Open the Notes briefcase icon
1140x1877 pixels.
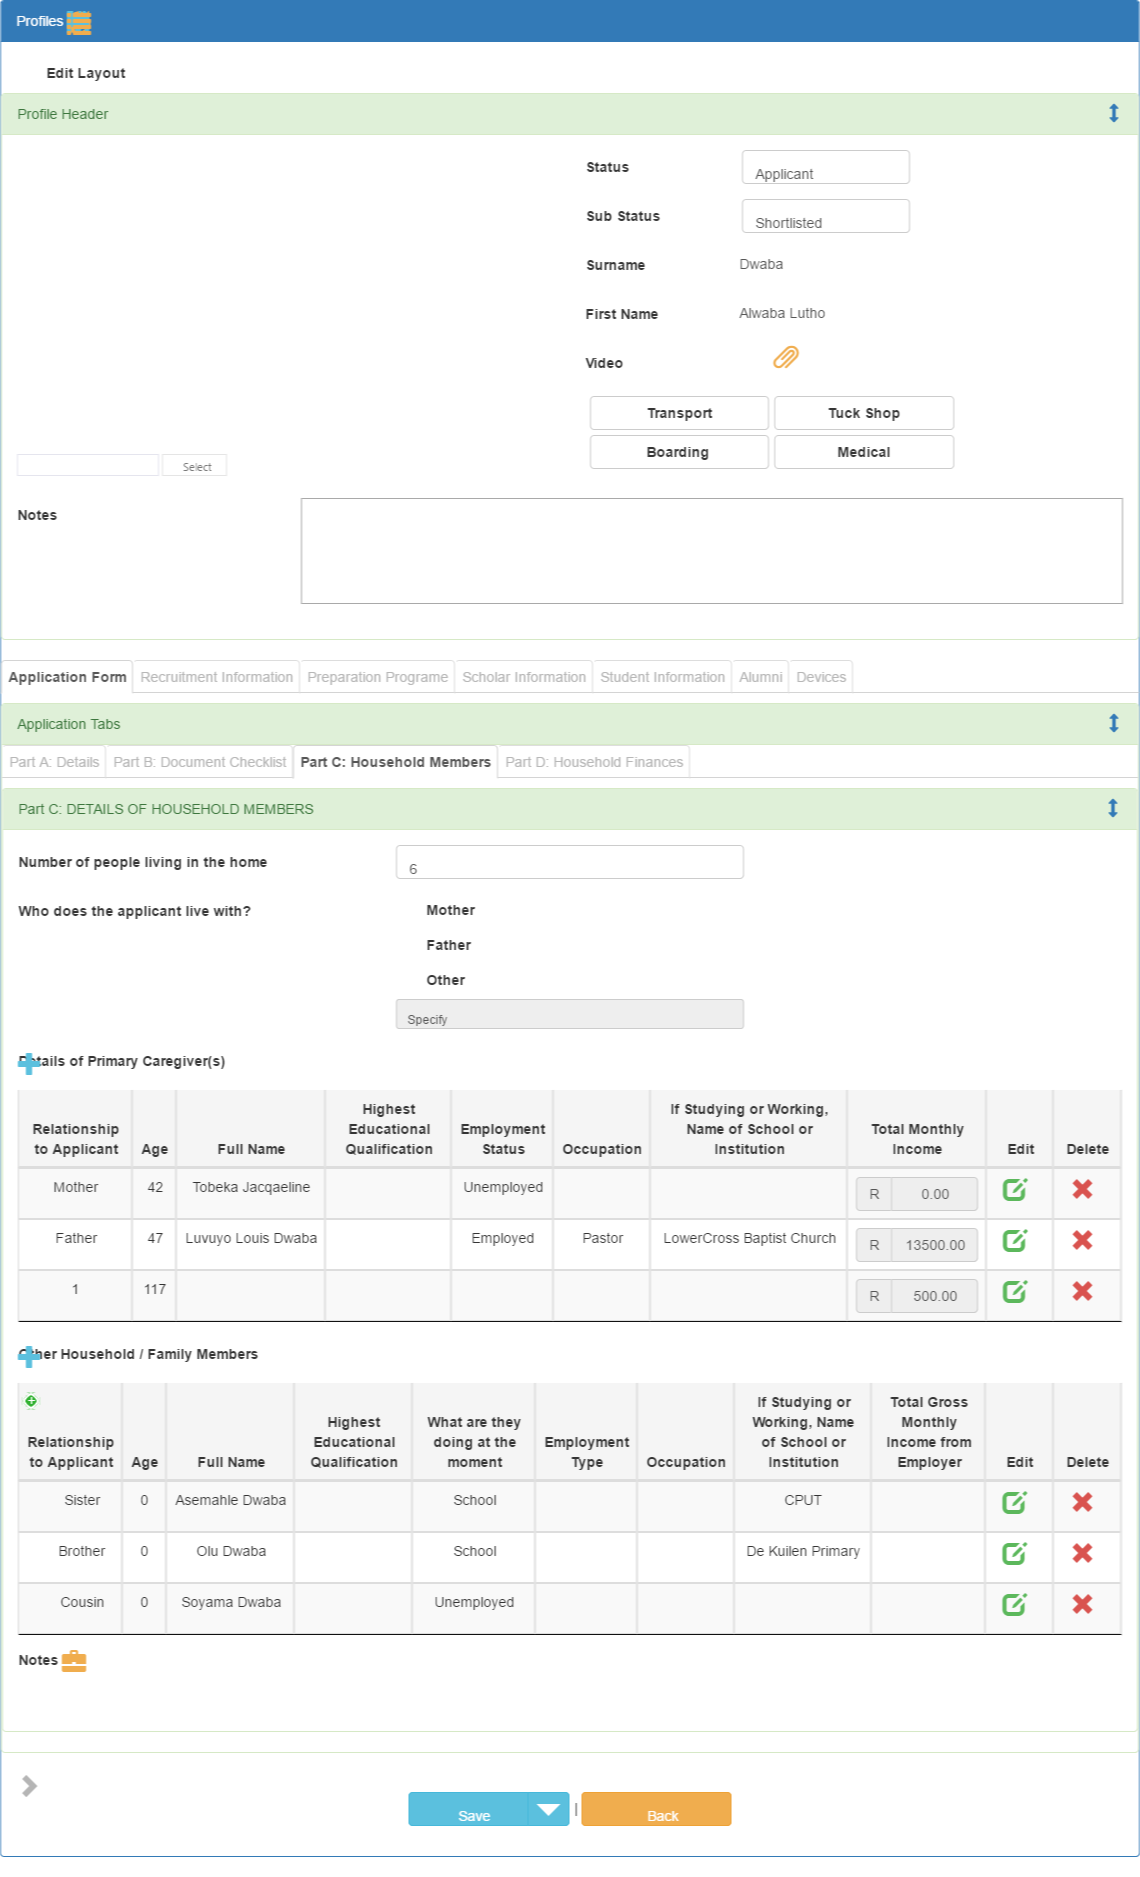pos(74,1661)
